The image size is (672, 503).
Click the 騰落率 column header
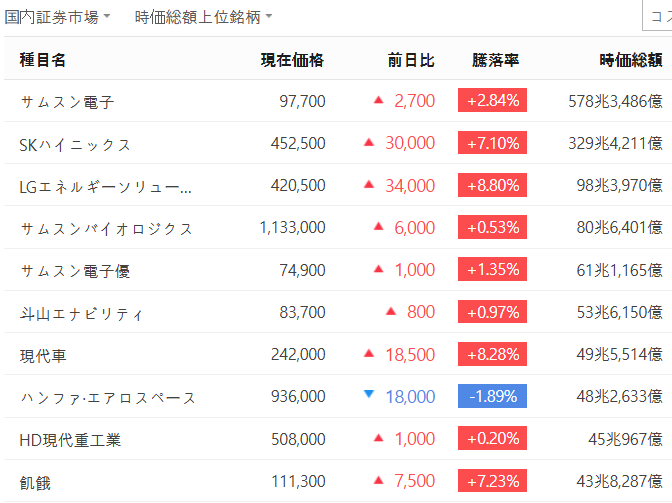coord(495,60)
